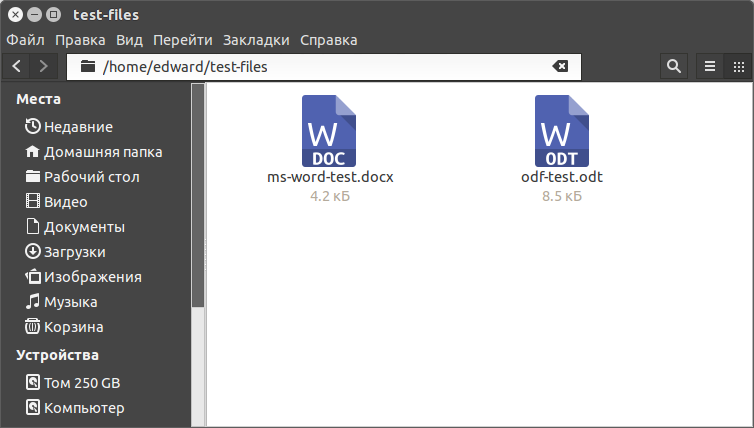
Task: Click the sidebar vertical scrollbar handle
Action: (x=198, y=195)
